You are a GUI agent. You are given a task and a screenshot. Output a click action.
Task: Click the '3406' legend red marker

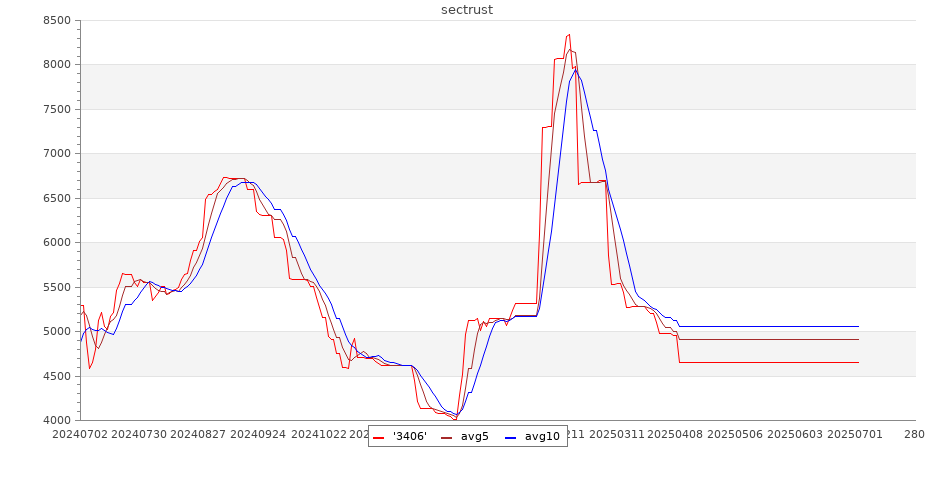point(379,437)
